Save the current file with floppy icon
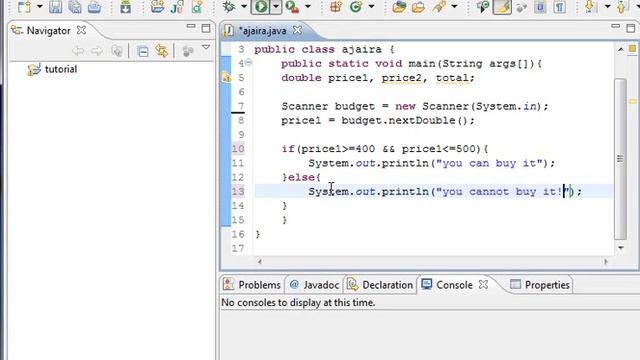 pyautogui.click(x=56, y=7)
